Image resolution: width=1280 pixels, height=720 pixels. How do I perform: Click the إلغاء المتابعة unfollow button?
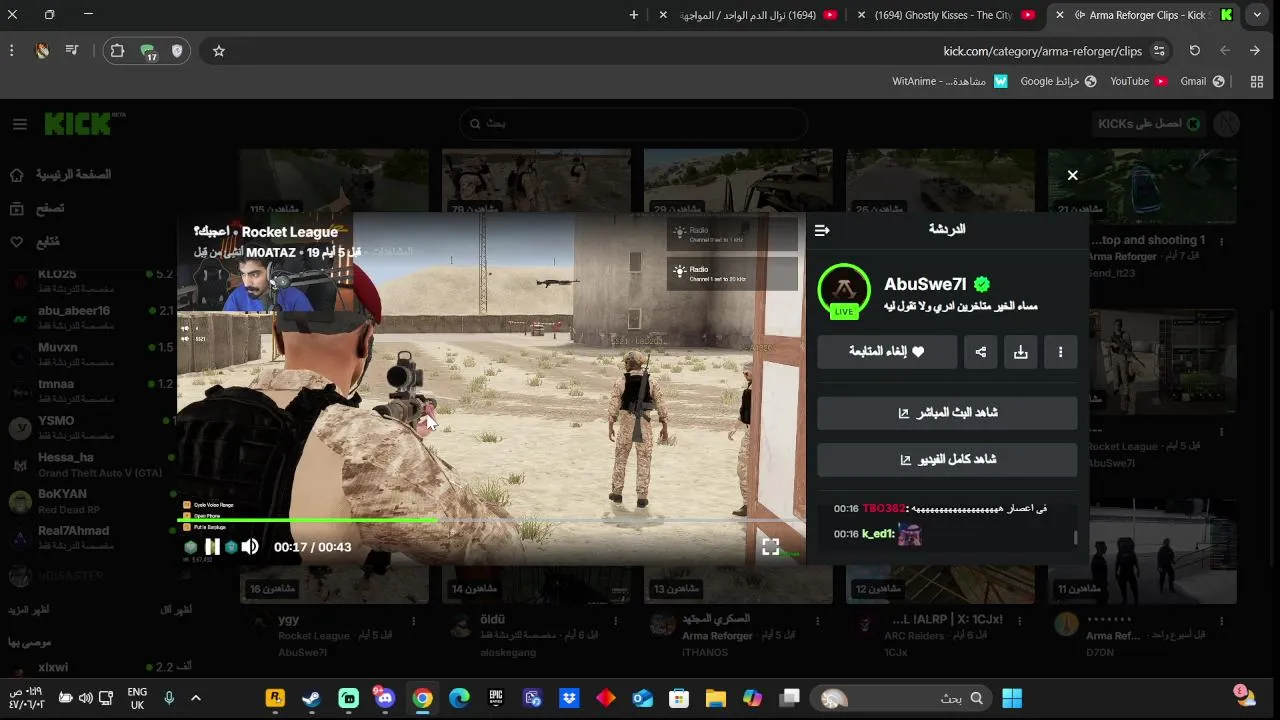887,352
